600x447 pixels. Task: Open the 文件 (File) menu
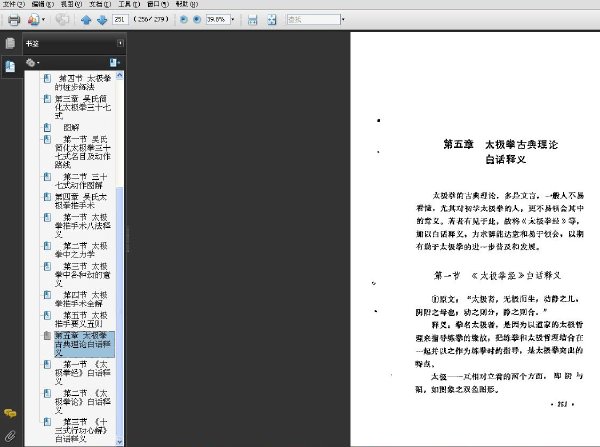pyautogui.click(x=13, y=4)
